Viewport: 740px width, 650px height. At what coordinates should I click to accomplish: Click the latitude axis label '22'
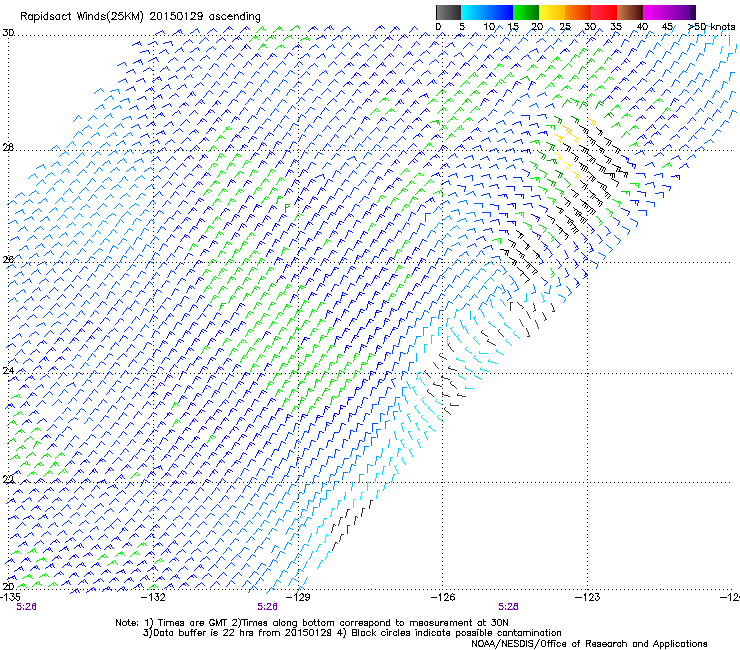[8, 480]
